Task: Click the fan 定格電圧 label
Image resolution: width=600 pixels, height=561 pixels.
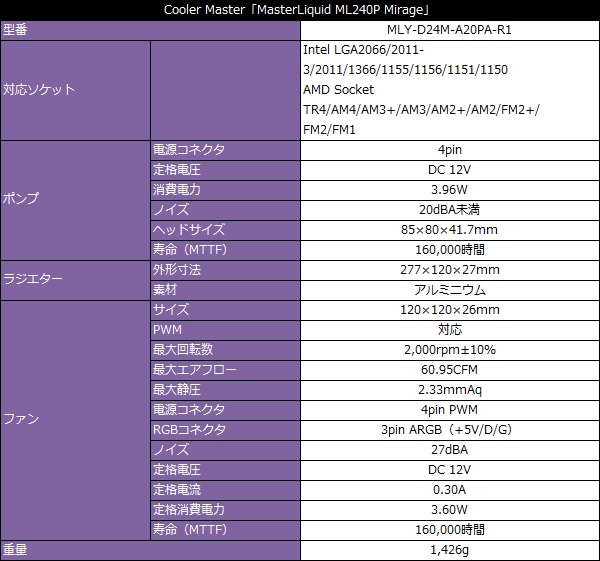Action: (177, 470)
